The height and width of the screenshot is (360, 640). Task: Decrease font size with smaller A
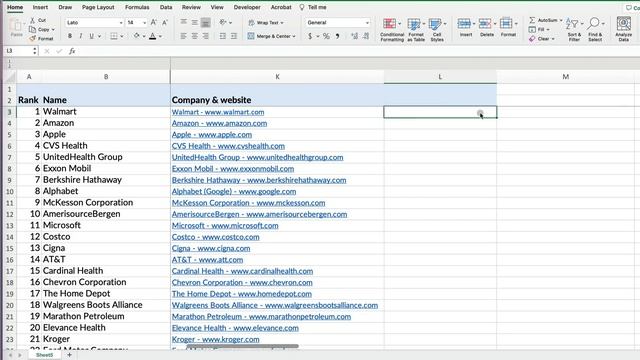165,22
